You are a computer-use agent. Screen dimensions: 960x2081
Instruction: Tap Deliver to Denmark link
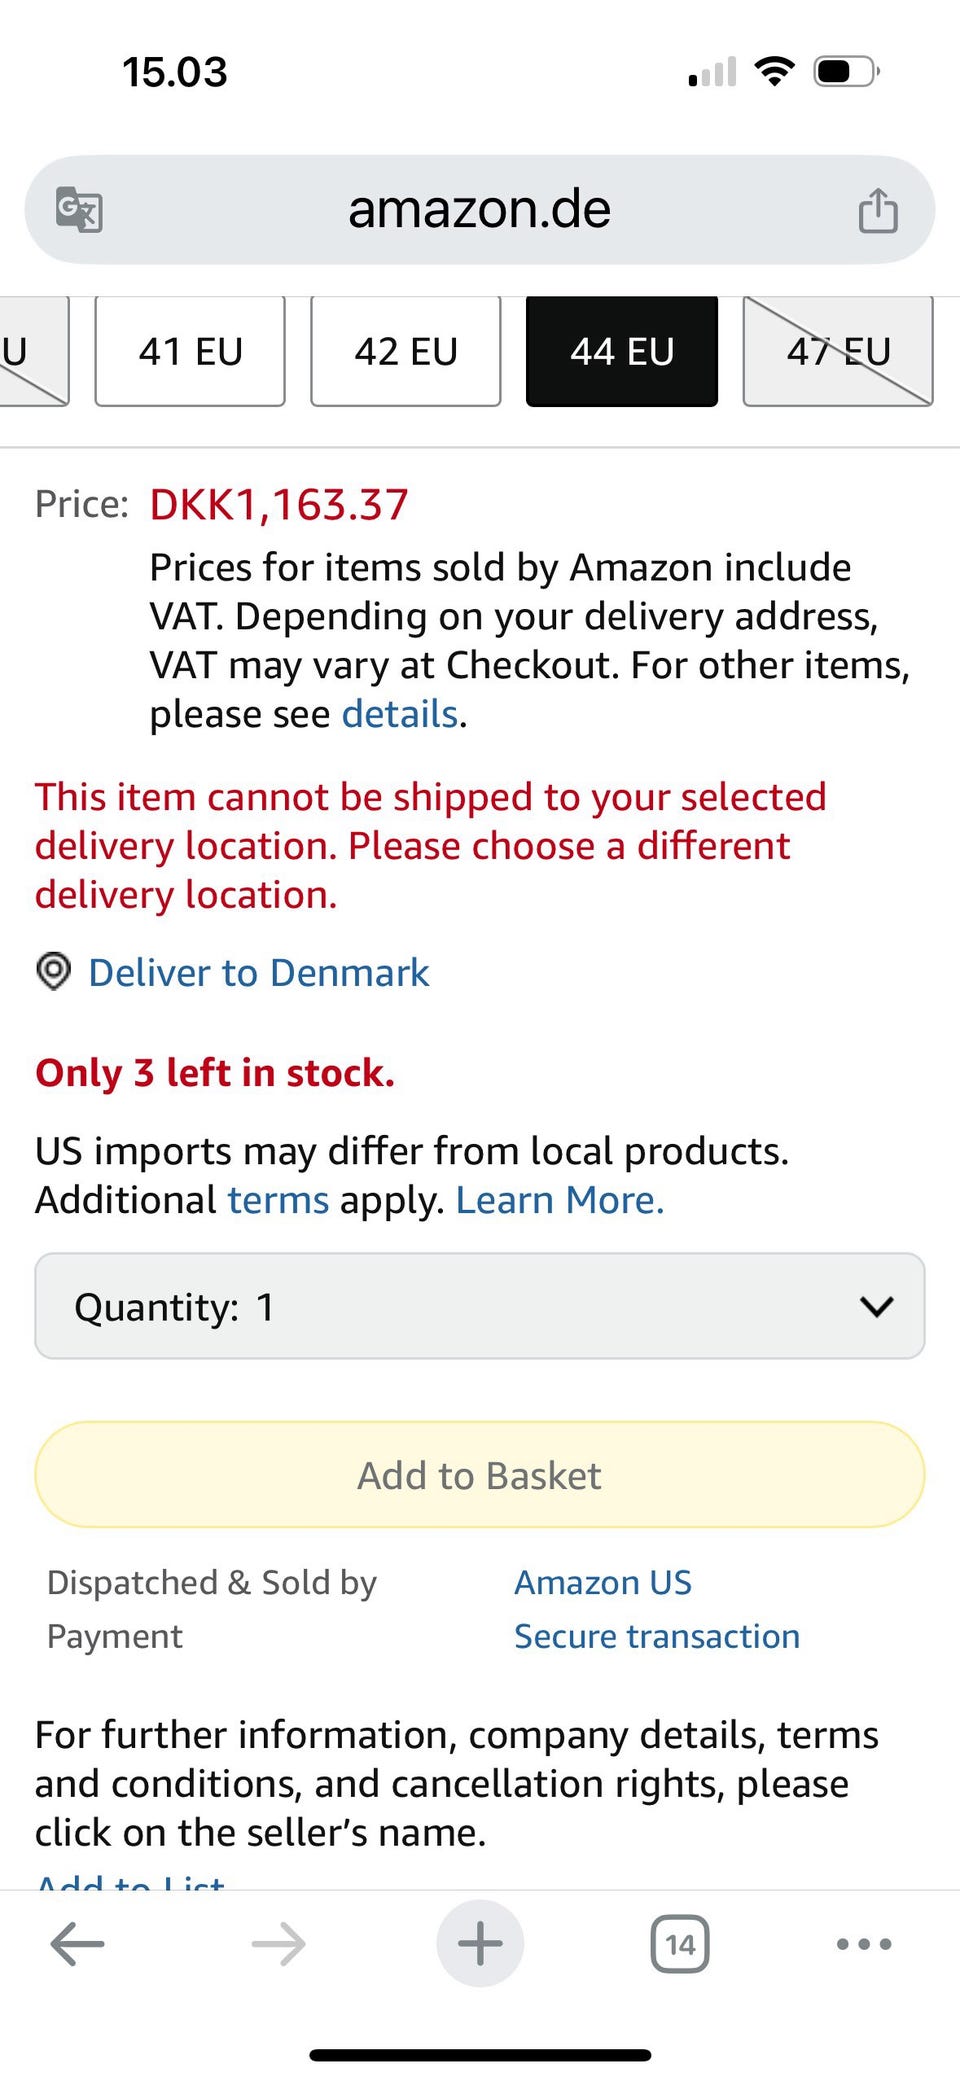pyautogui.click(x=259, y=972)
